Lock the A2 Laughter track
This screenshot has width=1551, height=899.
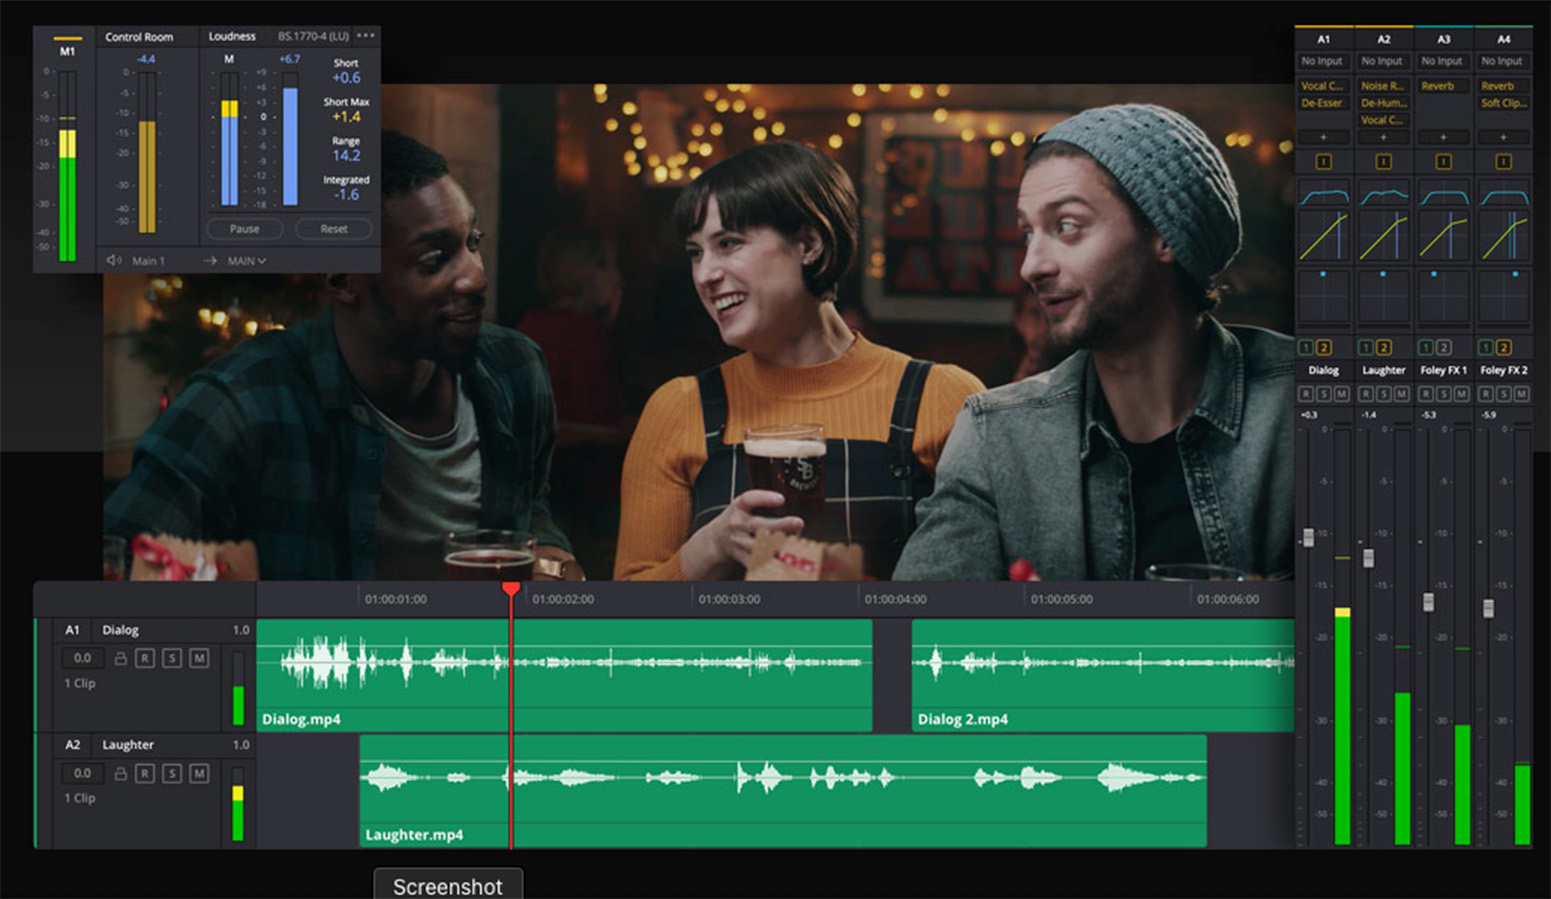click(x=120, y=773)
